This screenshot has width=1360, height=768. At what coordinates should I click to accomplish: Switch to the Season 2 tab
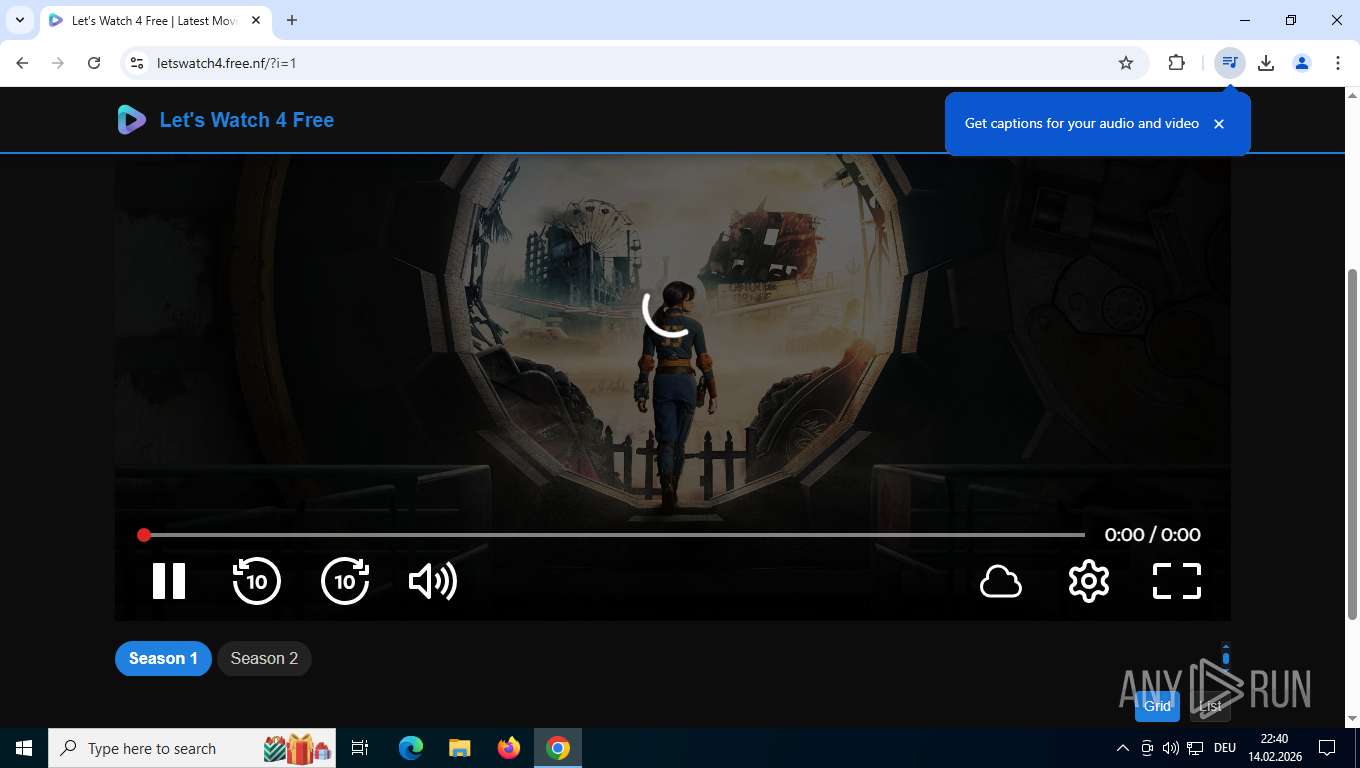click(264, 658)
